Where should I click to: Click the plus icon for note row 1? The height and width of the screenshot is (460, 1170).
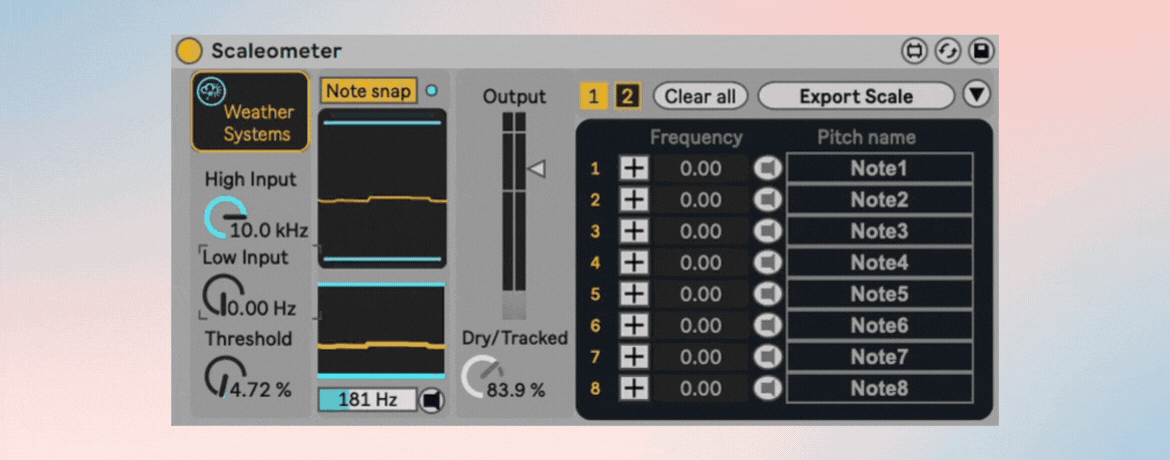pyautogui.click(x=633, y=168)
